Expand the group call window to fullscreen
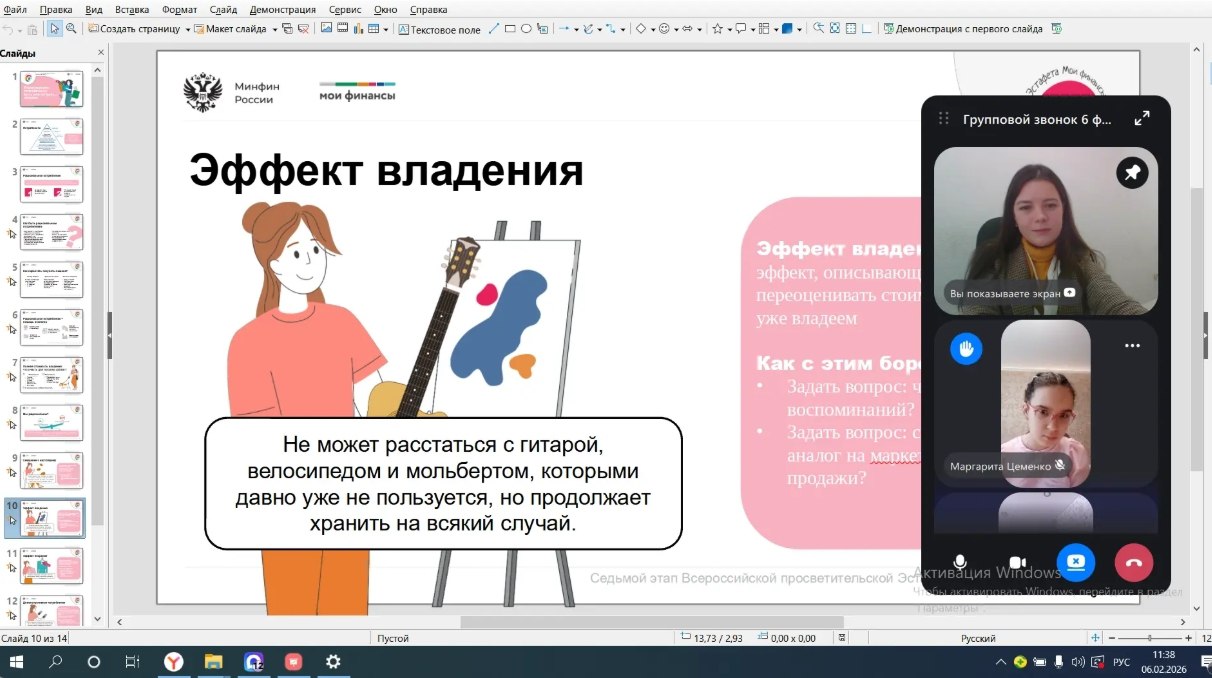Viewport: 1212px width, 678px height. tap(1141, 119)
